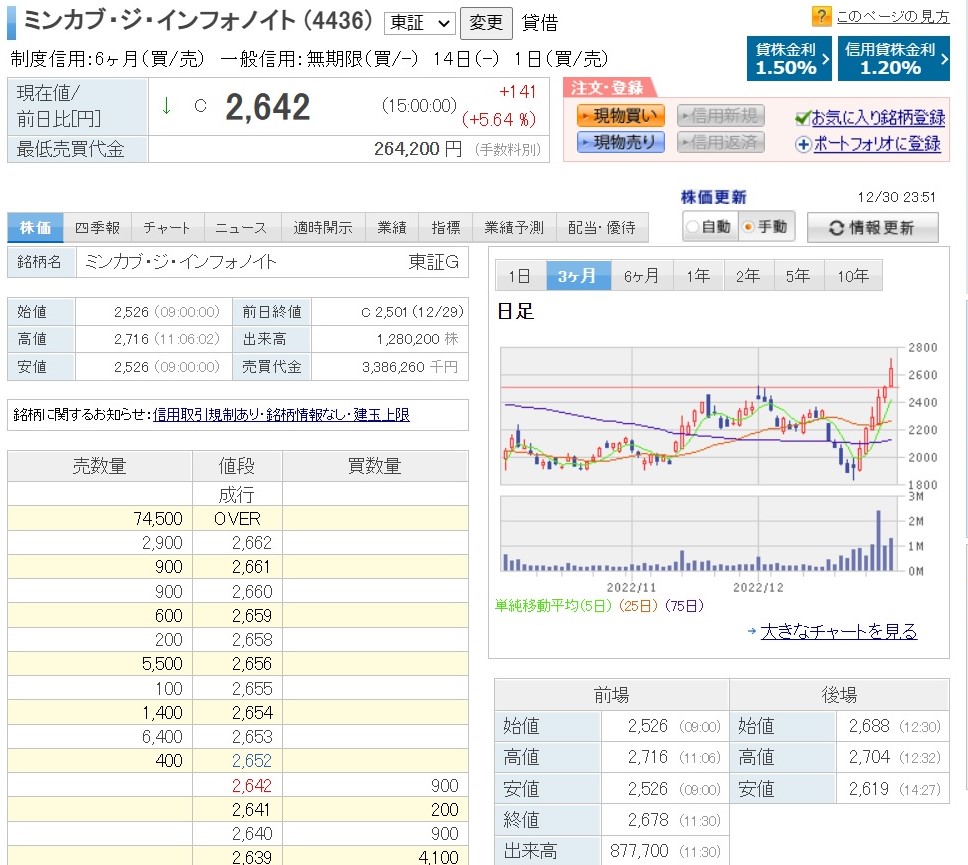Switch to the 四季報 tab

pyautogui.click(x=97, y=228)
